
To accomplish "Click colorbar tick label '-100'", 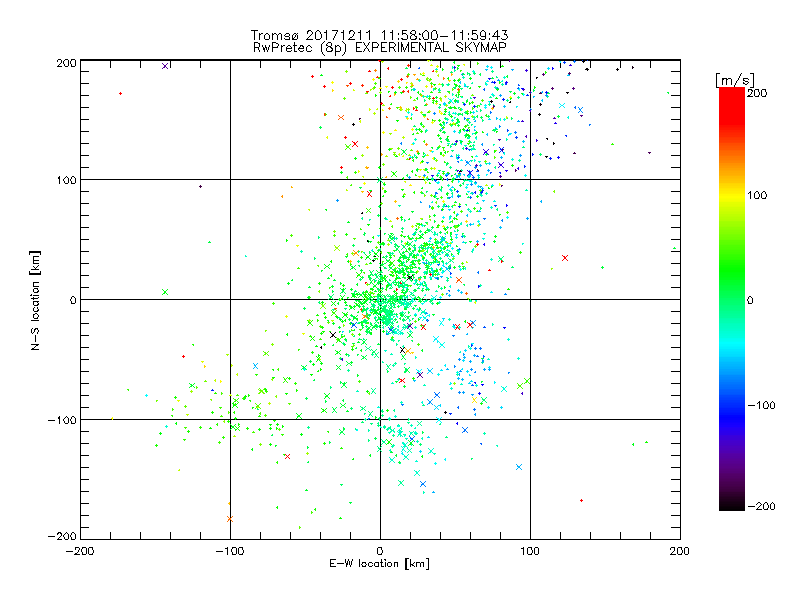I will 761,405.
